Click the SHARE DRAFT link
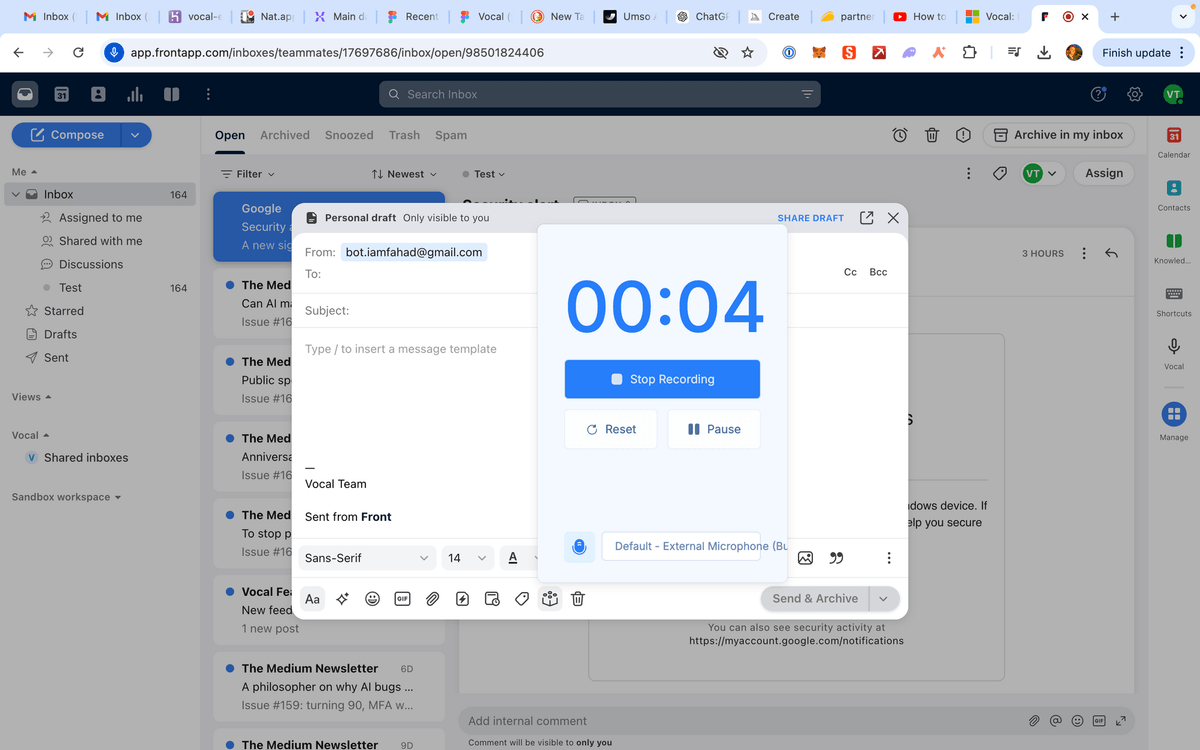Screen dimensions: 1200x750 pyautogui.click(x=810, y=218)
